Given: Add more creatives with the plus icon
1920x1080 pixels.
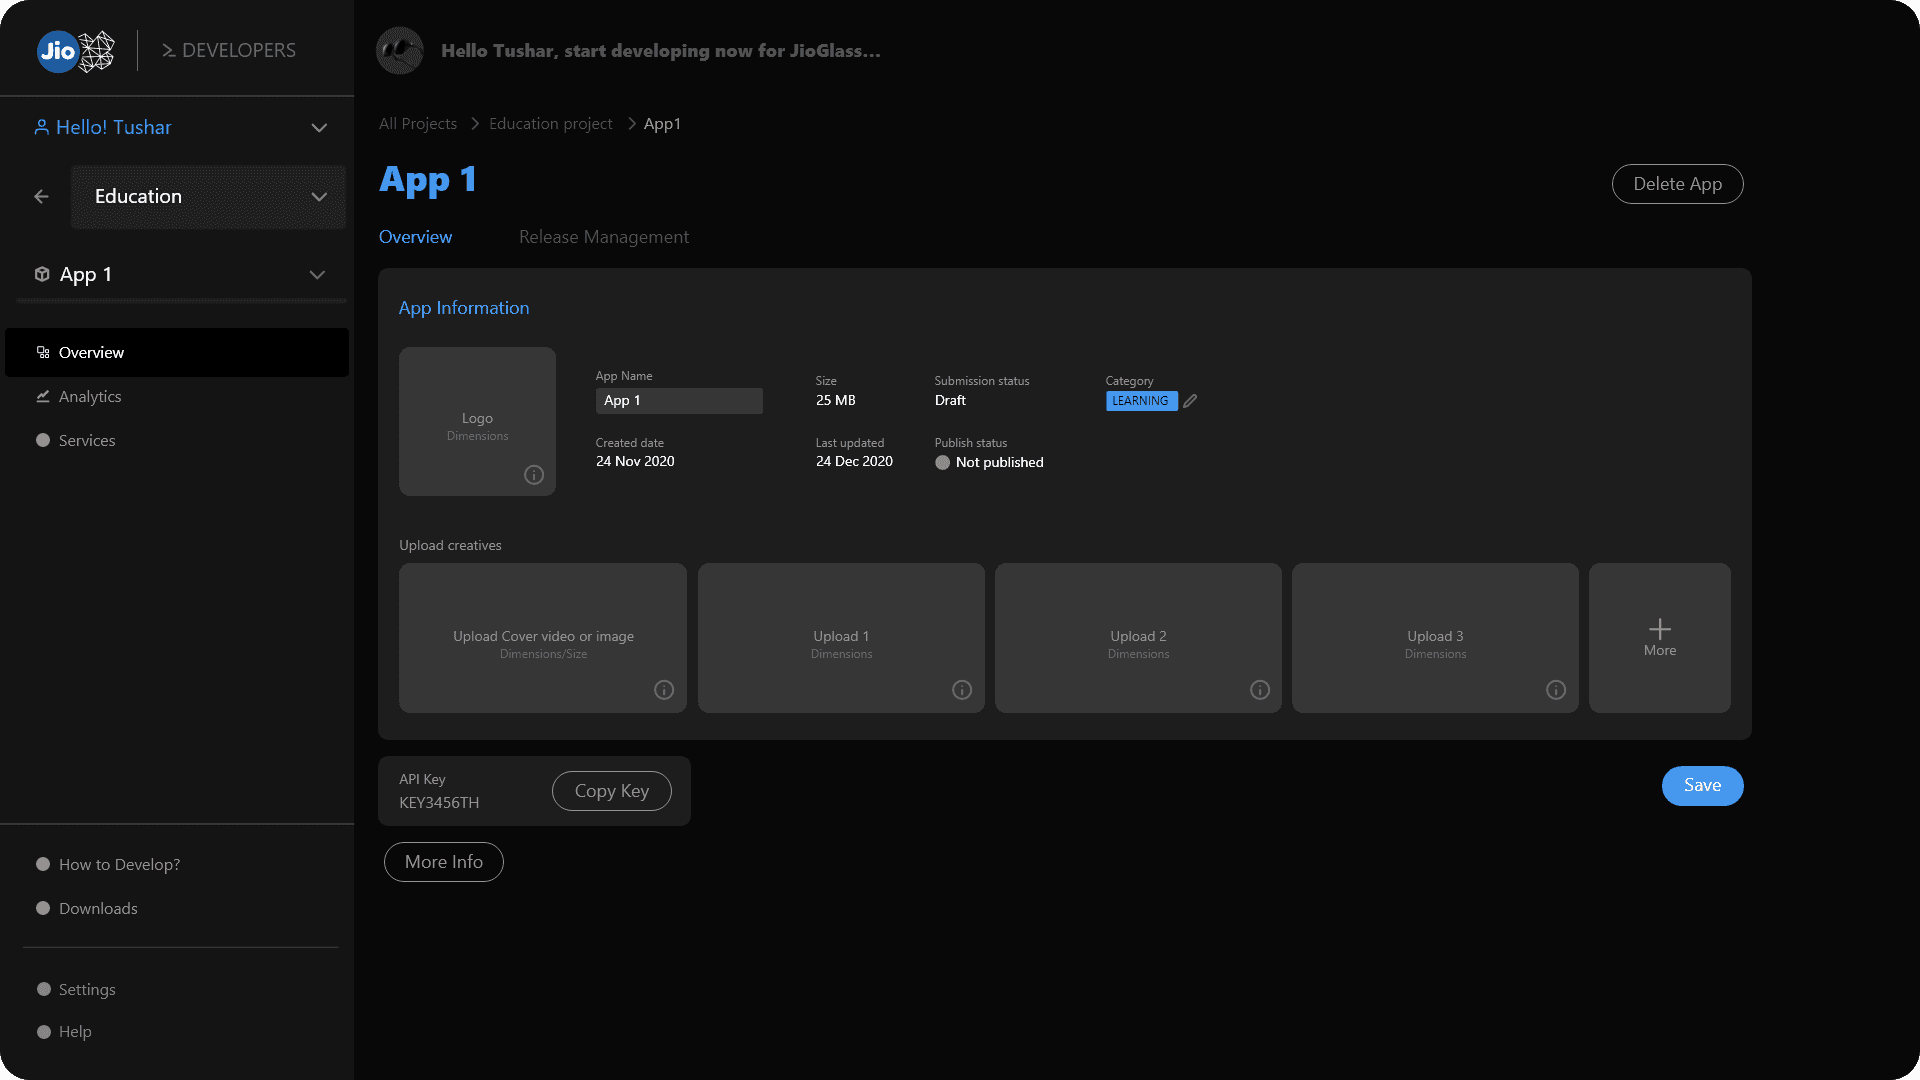Looking at the screenshot, I should click(x=1660, y=629).
